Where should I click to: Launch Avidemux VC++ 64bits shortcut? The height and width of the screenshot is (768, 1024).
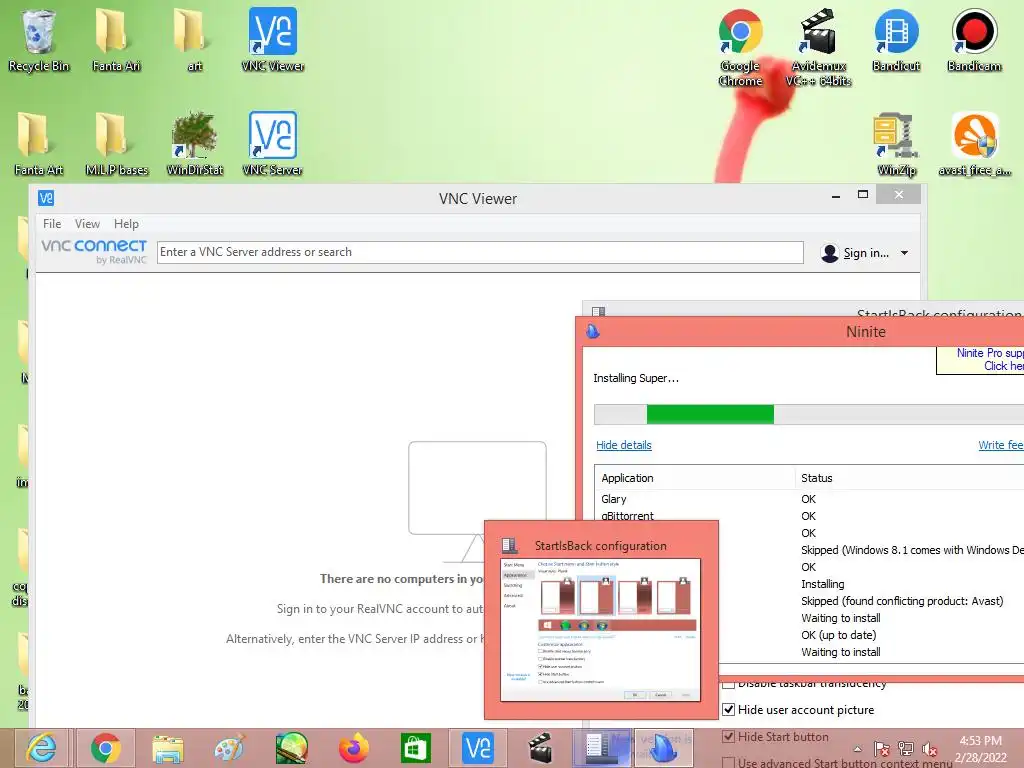coord(818,47)
